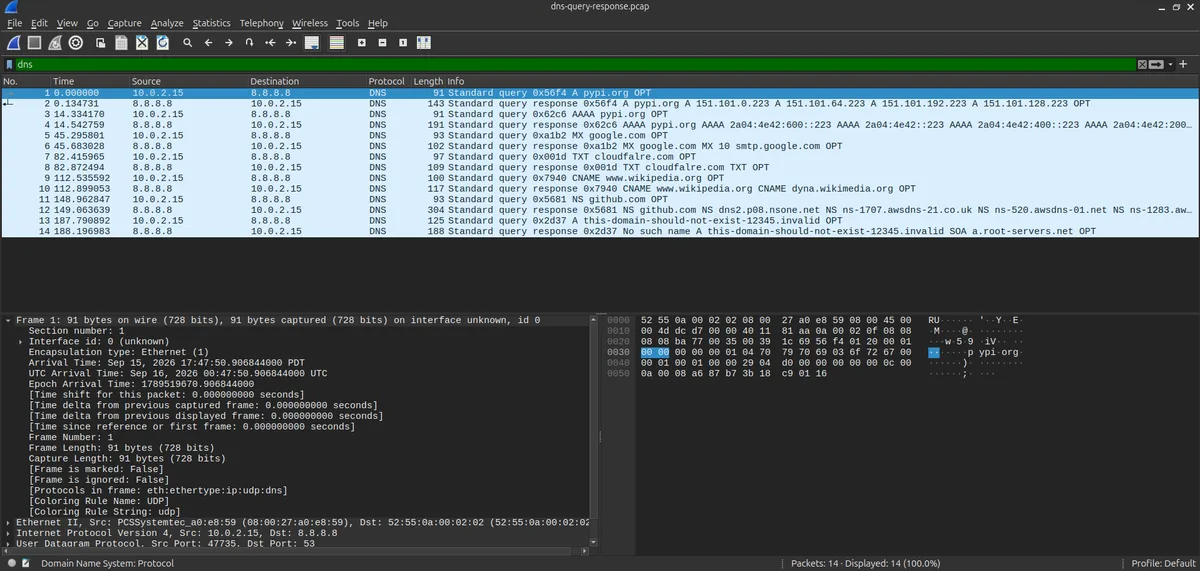Reload this capture file icon
The width and height of the screenshot is (1200, 571).
pyautogui.click(x=162, y=43)
